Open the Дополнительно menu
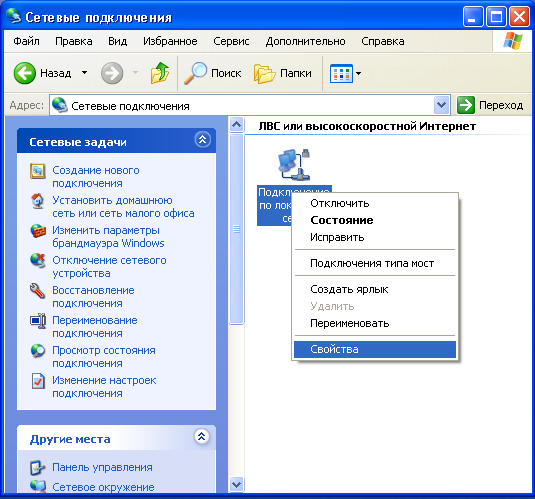Image resolution: width=535 pixels, height=499 pixels. coord(305,41)
